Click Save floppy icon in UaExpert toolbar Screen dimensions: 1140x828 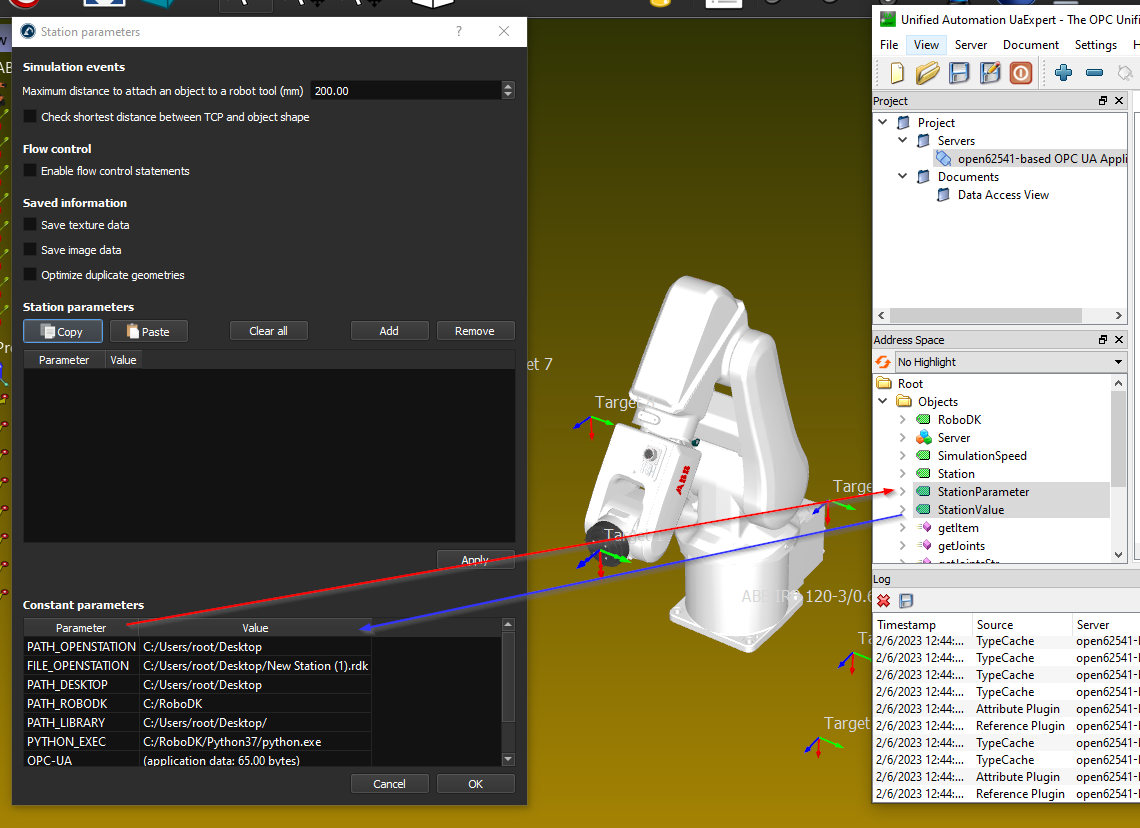[x=959, y=73]
